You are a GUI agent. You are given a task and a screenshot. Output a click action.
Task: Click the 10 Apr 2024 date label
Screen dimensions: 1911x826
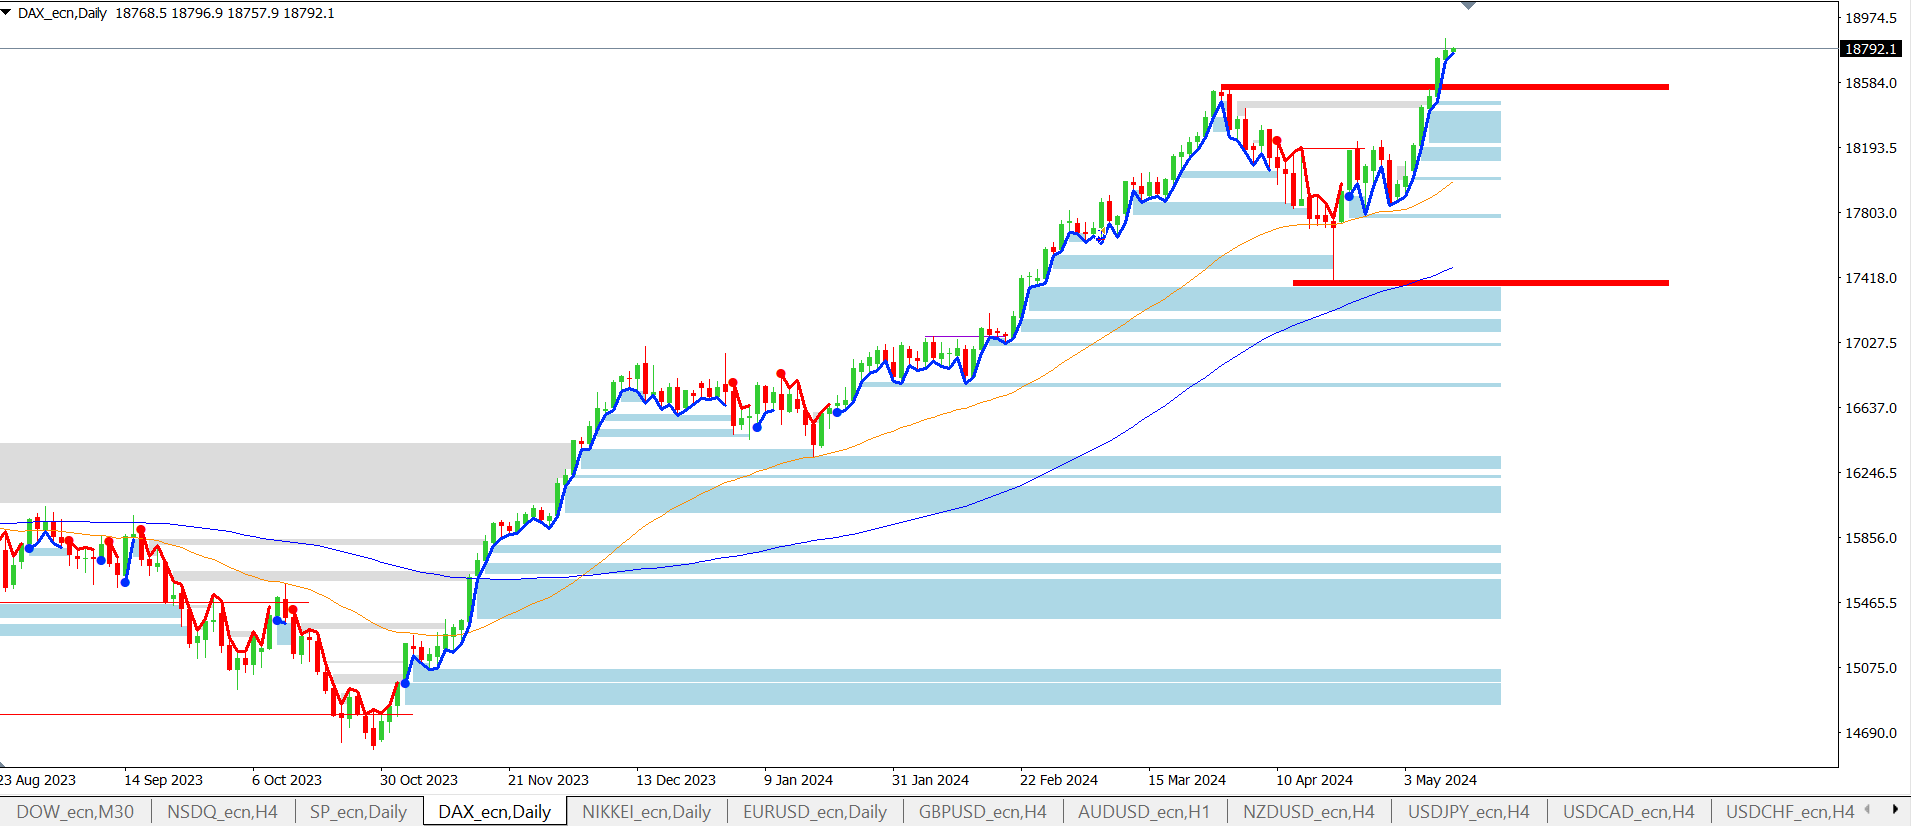click(1314, 780)
